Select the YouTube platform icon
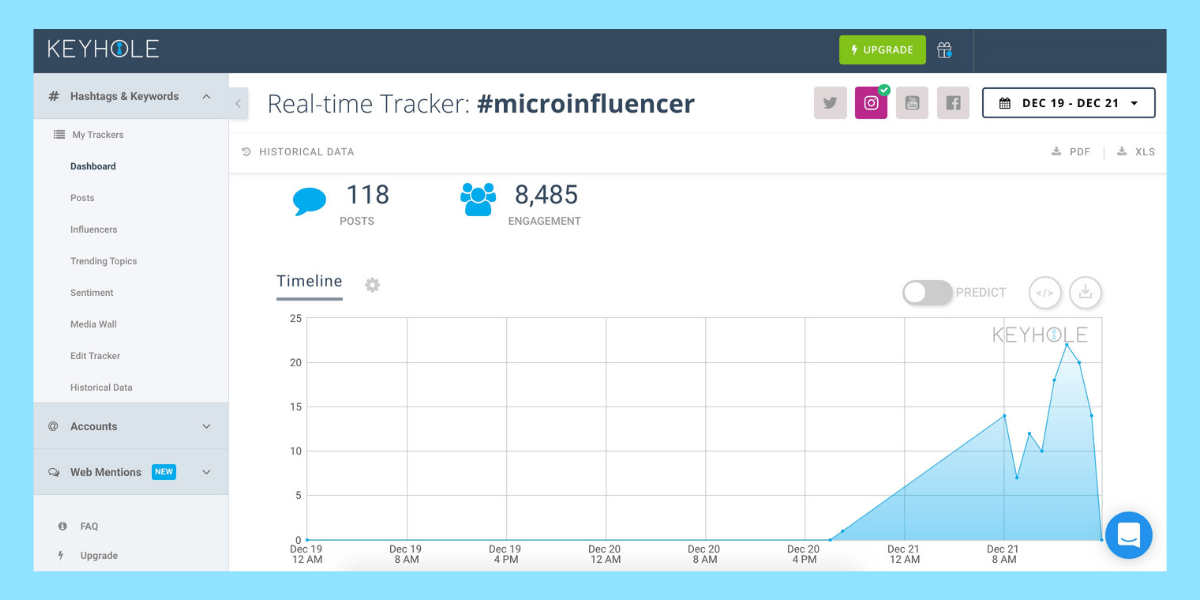This screenshot has height=600, width=1200. tap(912, 103)
